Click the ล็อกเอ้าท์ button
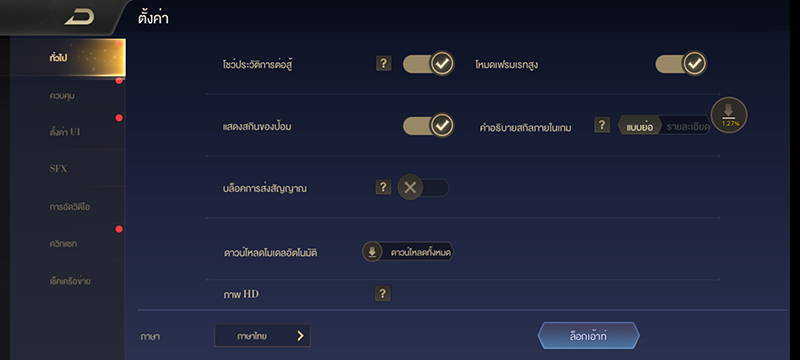The height and width of the screenshot is (360, 800). pyautogui.click(x=588, y=336)
